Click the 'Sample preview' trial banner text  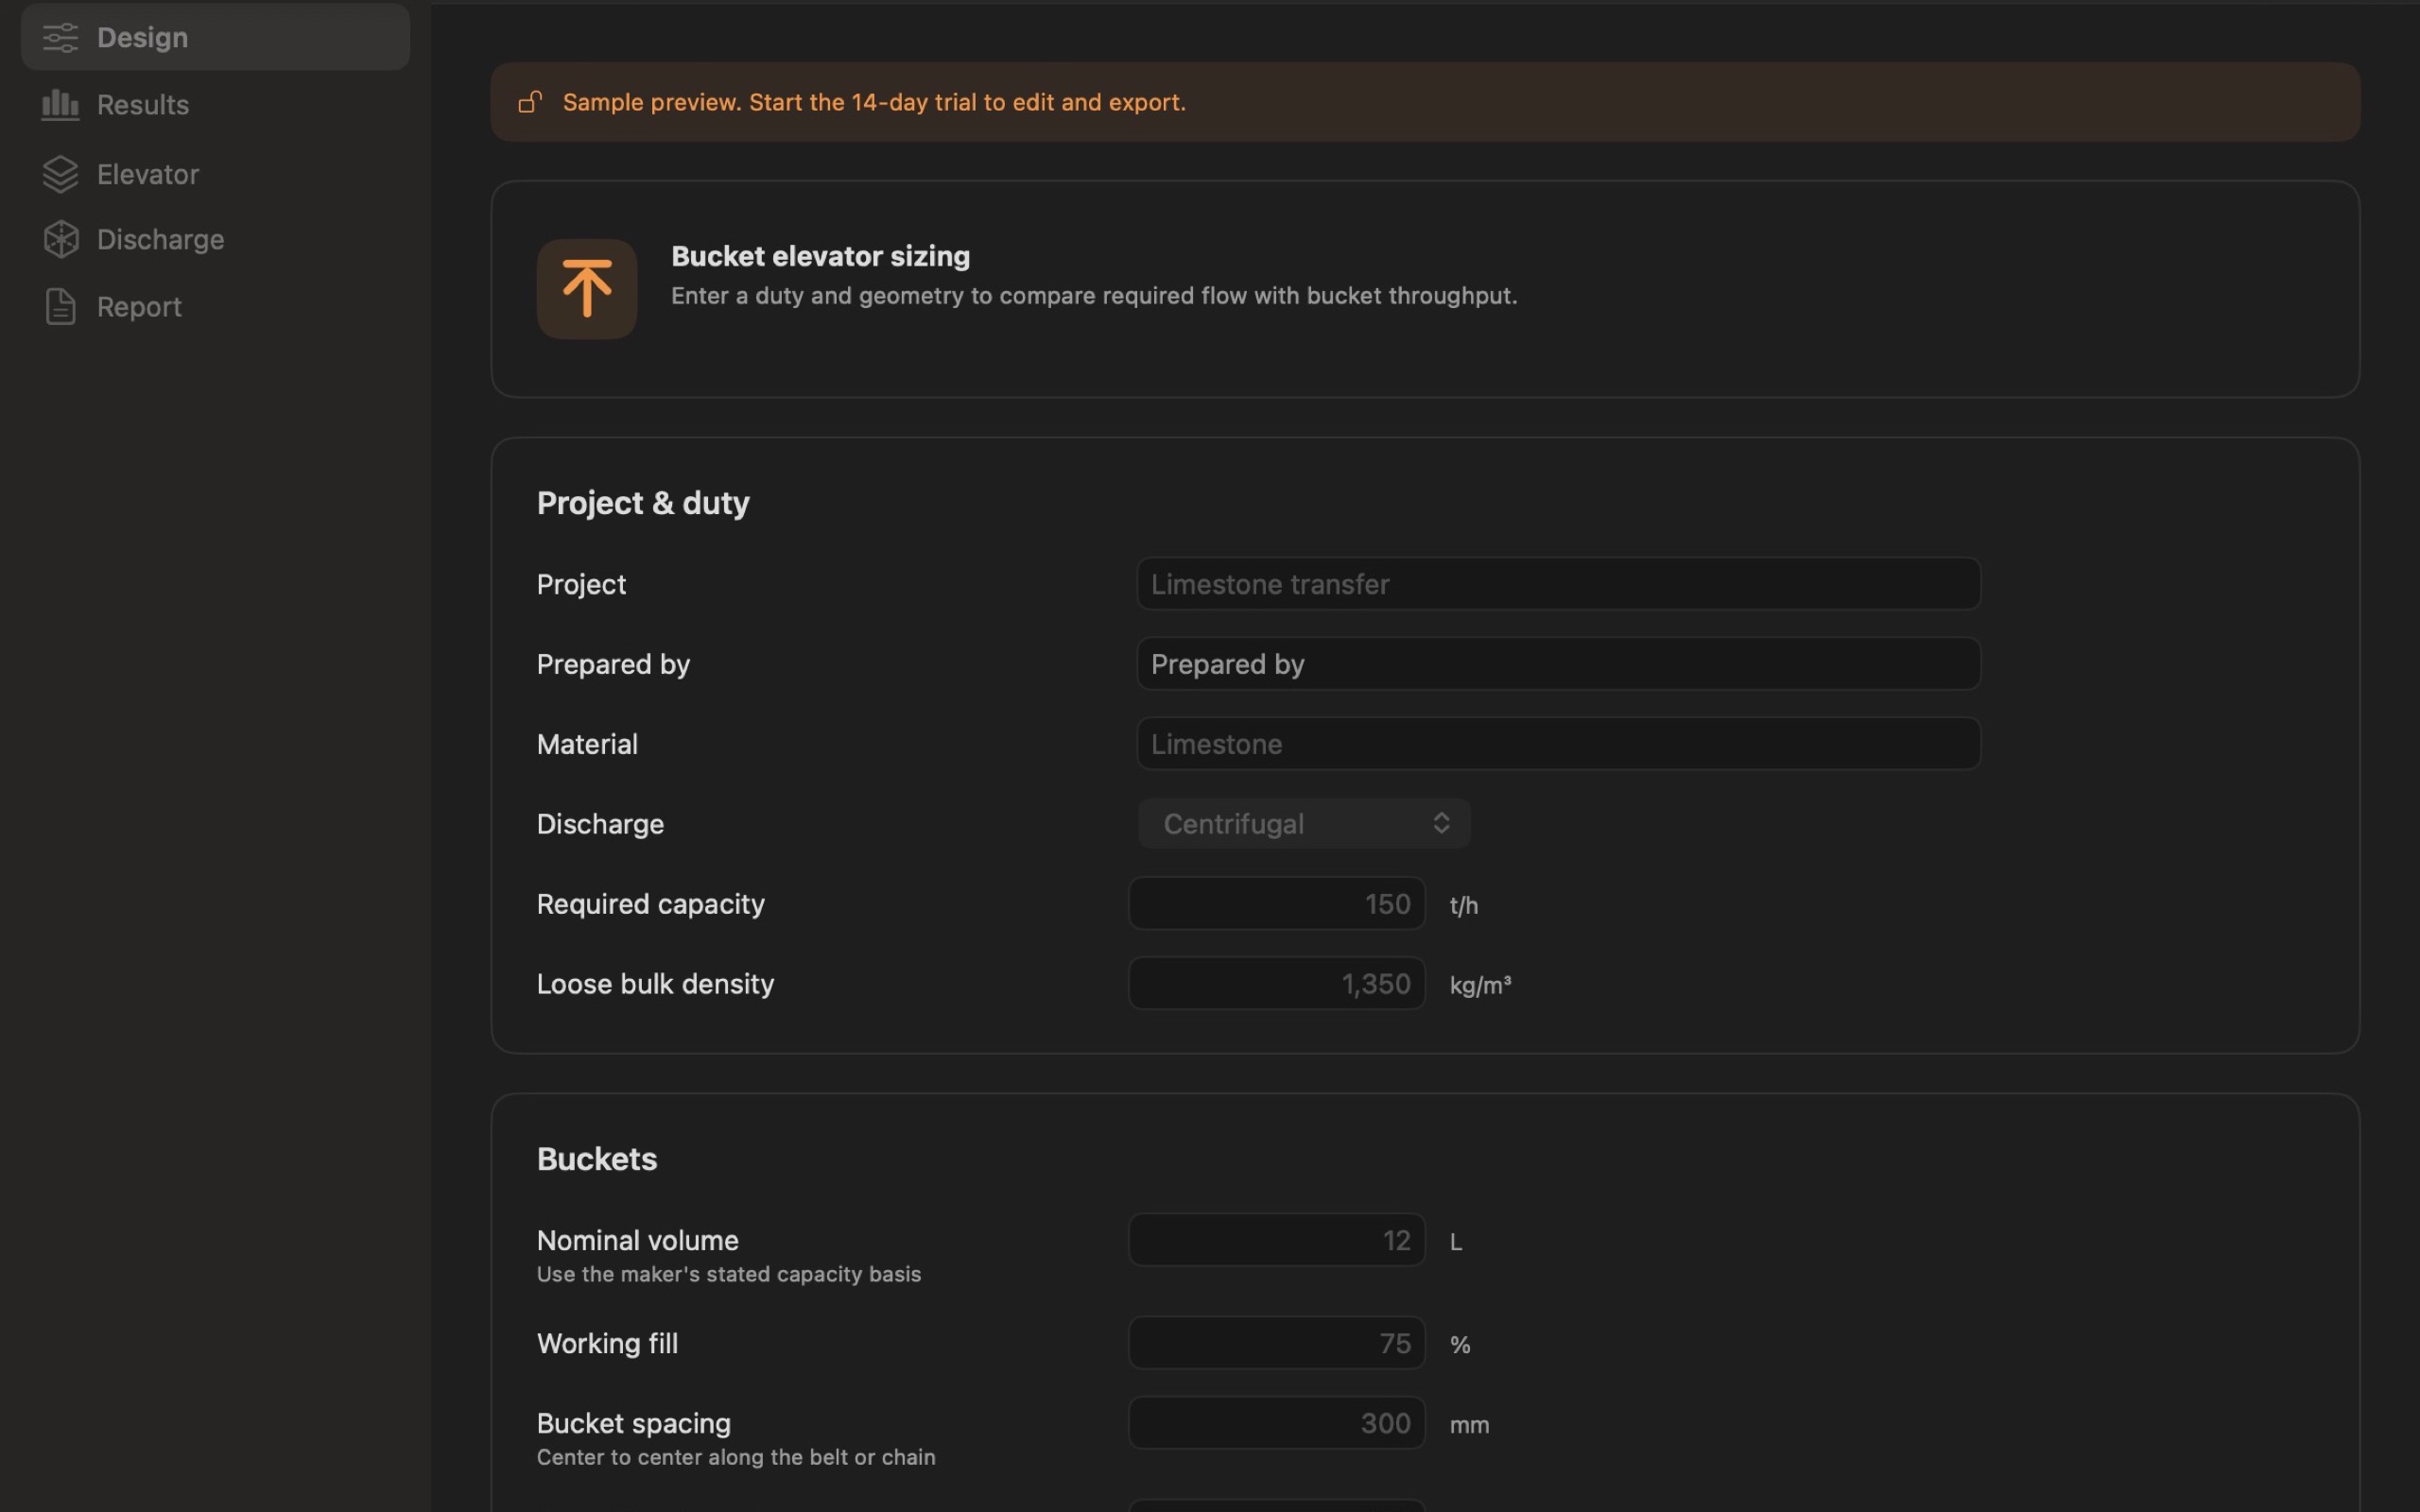coord(874,102)
